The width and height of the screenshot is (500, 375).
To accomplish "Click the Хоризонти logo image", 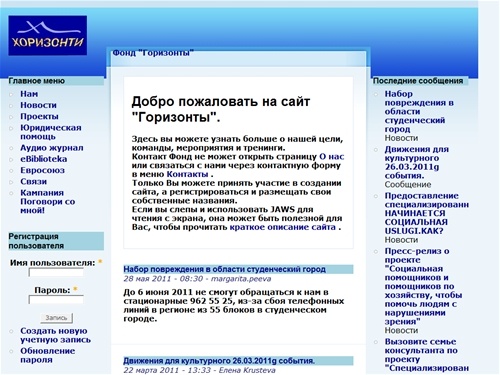I will point(48,36).
